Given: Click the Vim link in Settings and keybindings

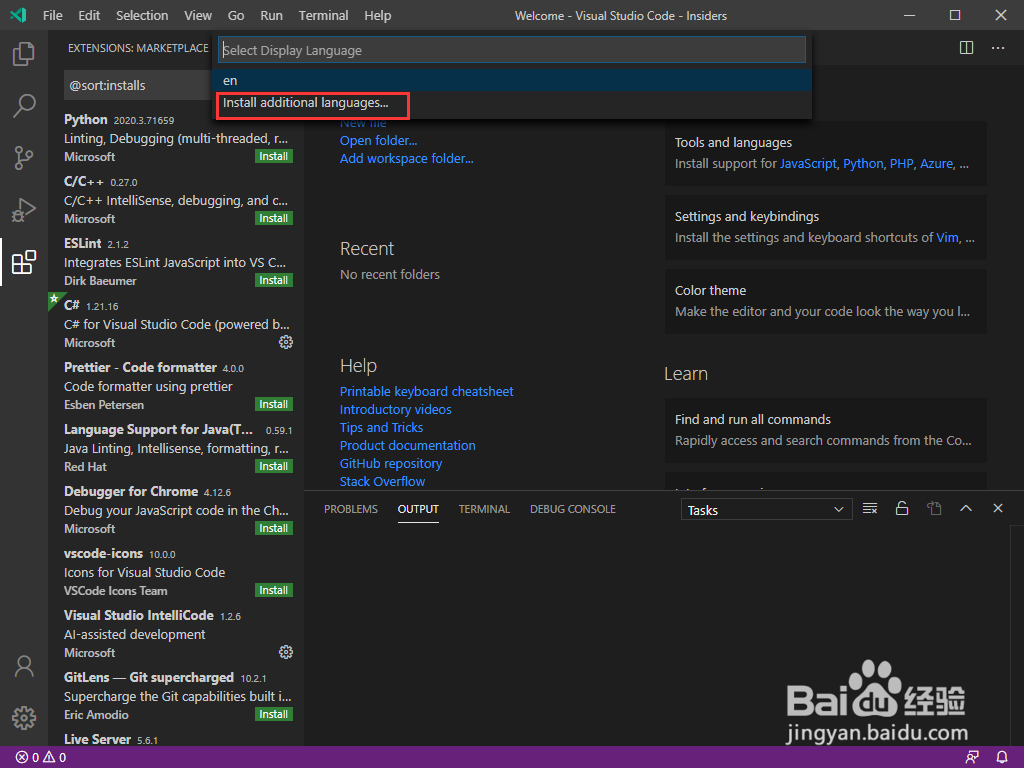Looking at the screenshot, I should pos(947,238).
